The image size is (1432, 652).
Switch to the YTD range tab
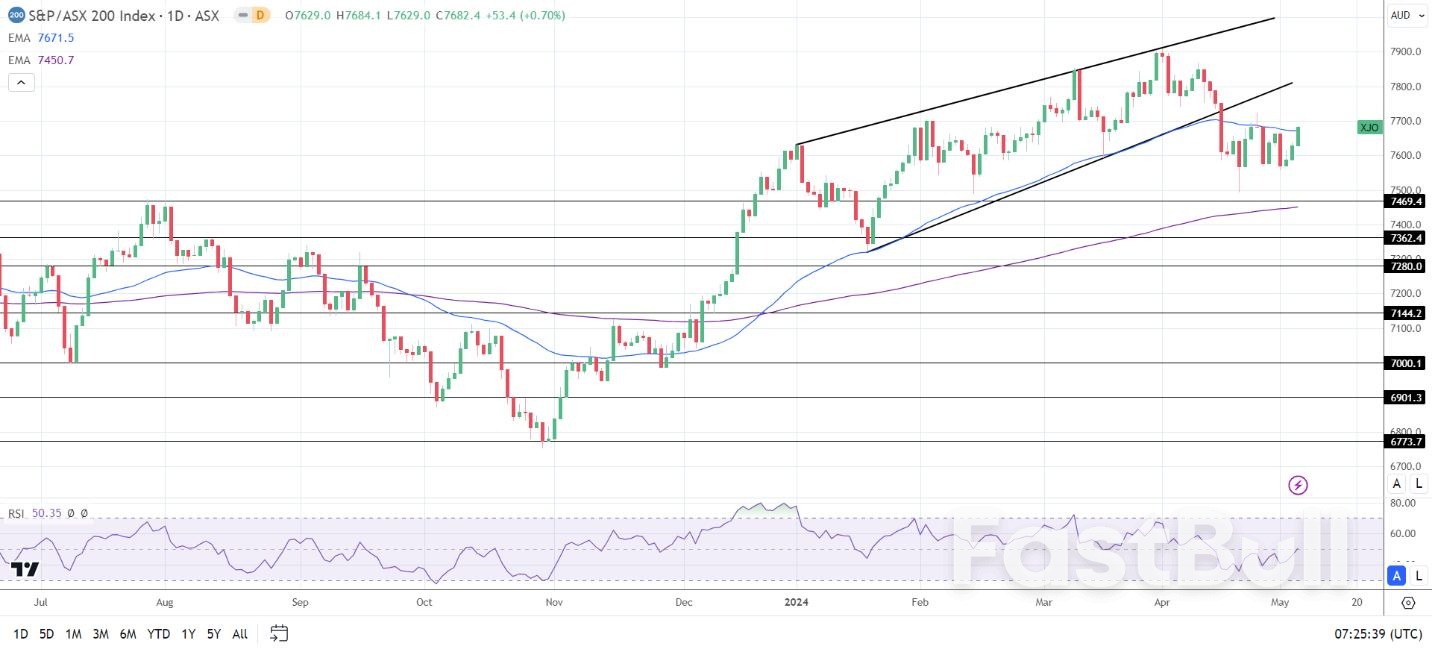coord(157,634)
